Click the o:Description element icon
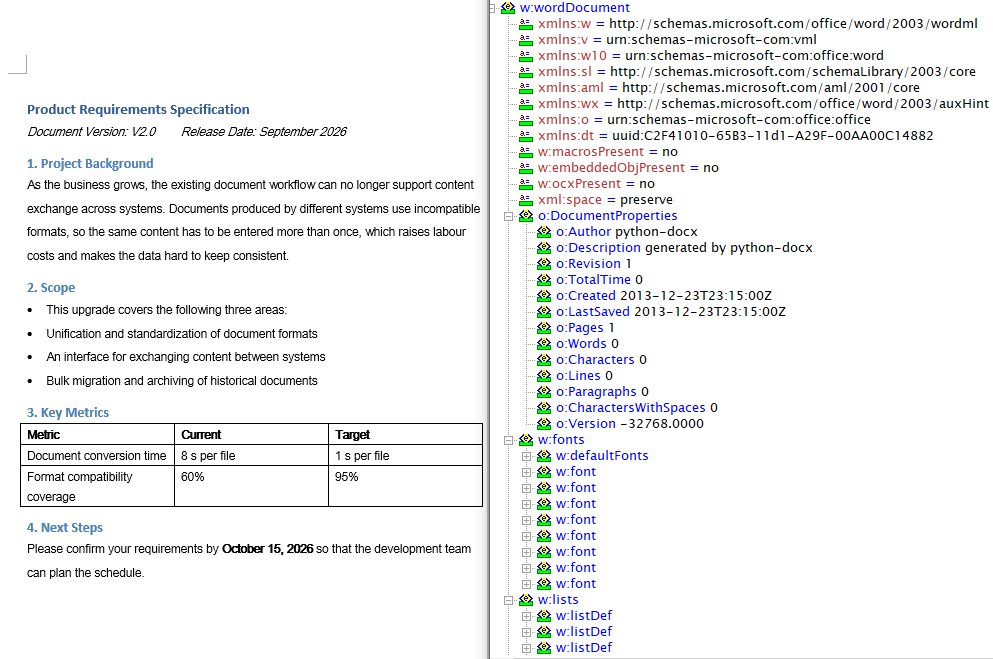993x659 pixels. pyautogui.click(x=544, y=248)
